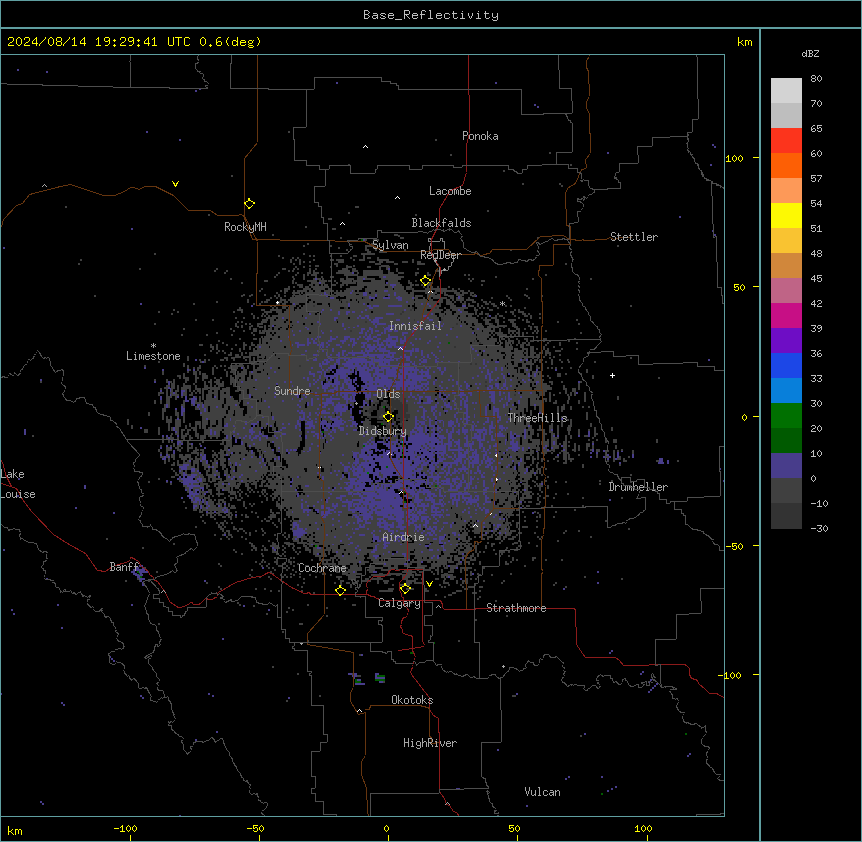Screen dimensions: 862x842
Task: Click the yellow diamond marker above Calgary label
Action: point(405,589)
